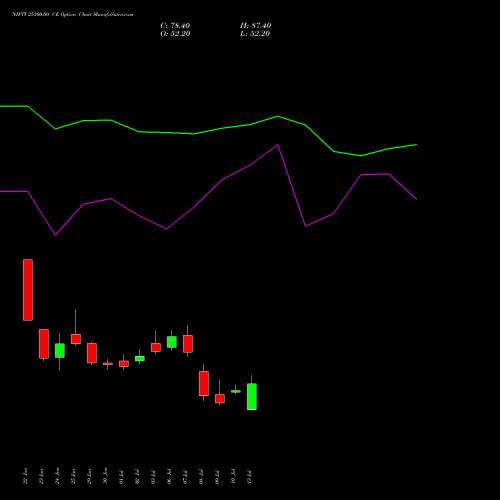Click the close value C: 78.40
Screen dimensions: 500x500
coord(175,26)
